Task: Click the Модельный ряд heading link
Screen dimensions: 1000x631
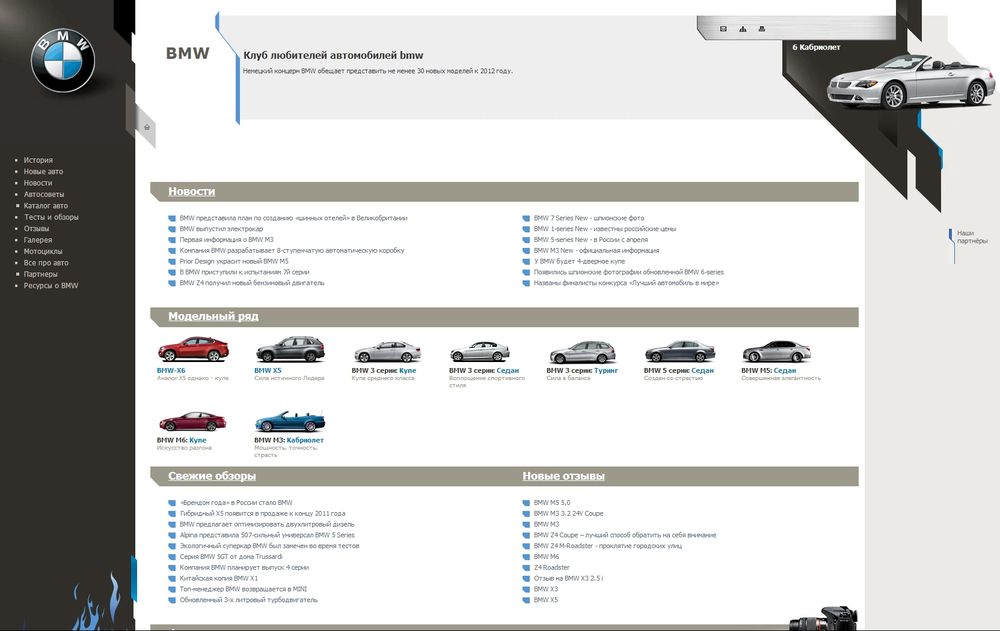Action: pyautogui.click(x=213, y=316)
